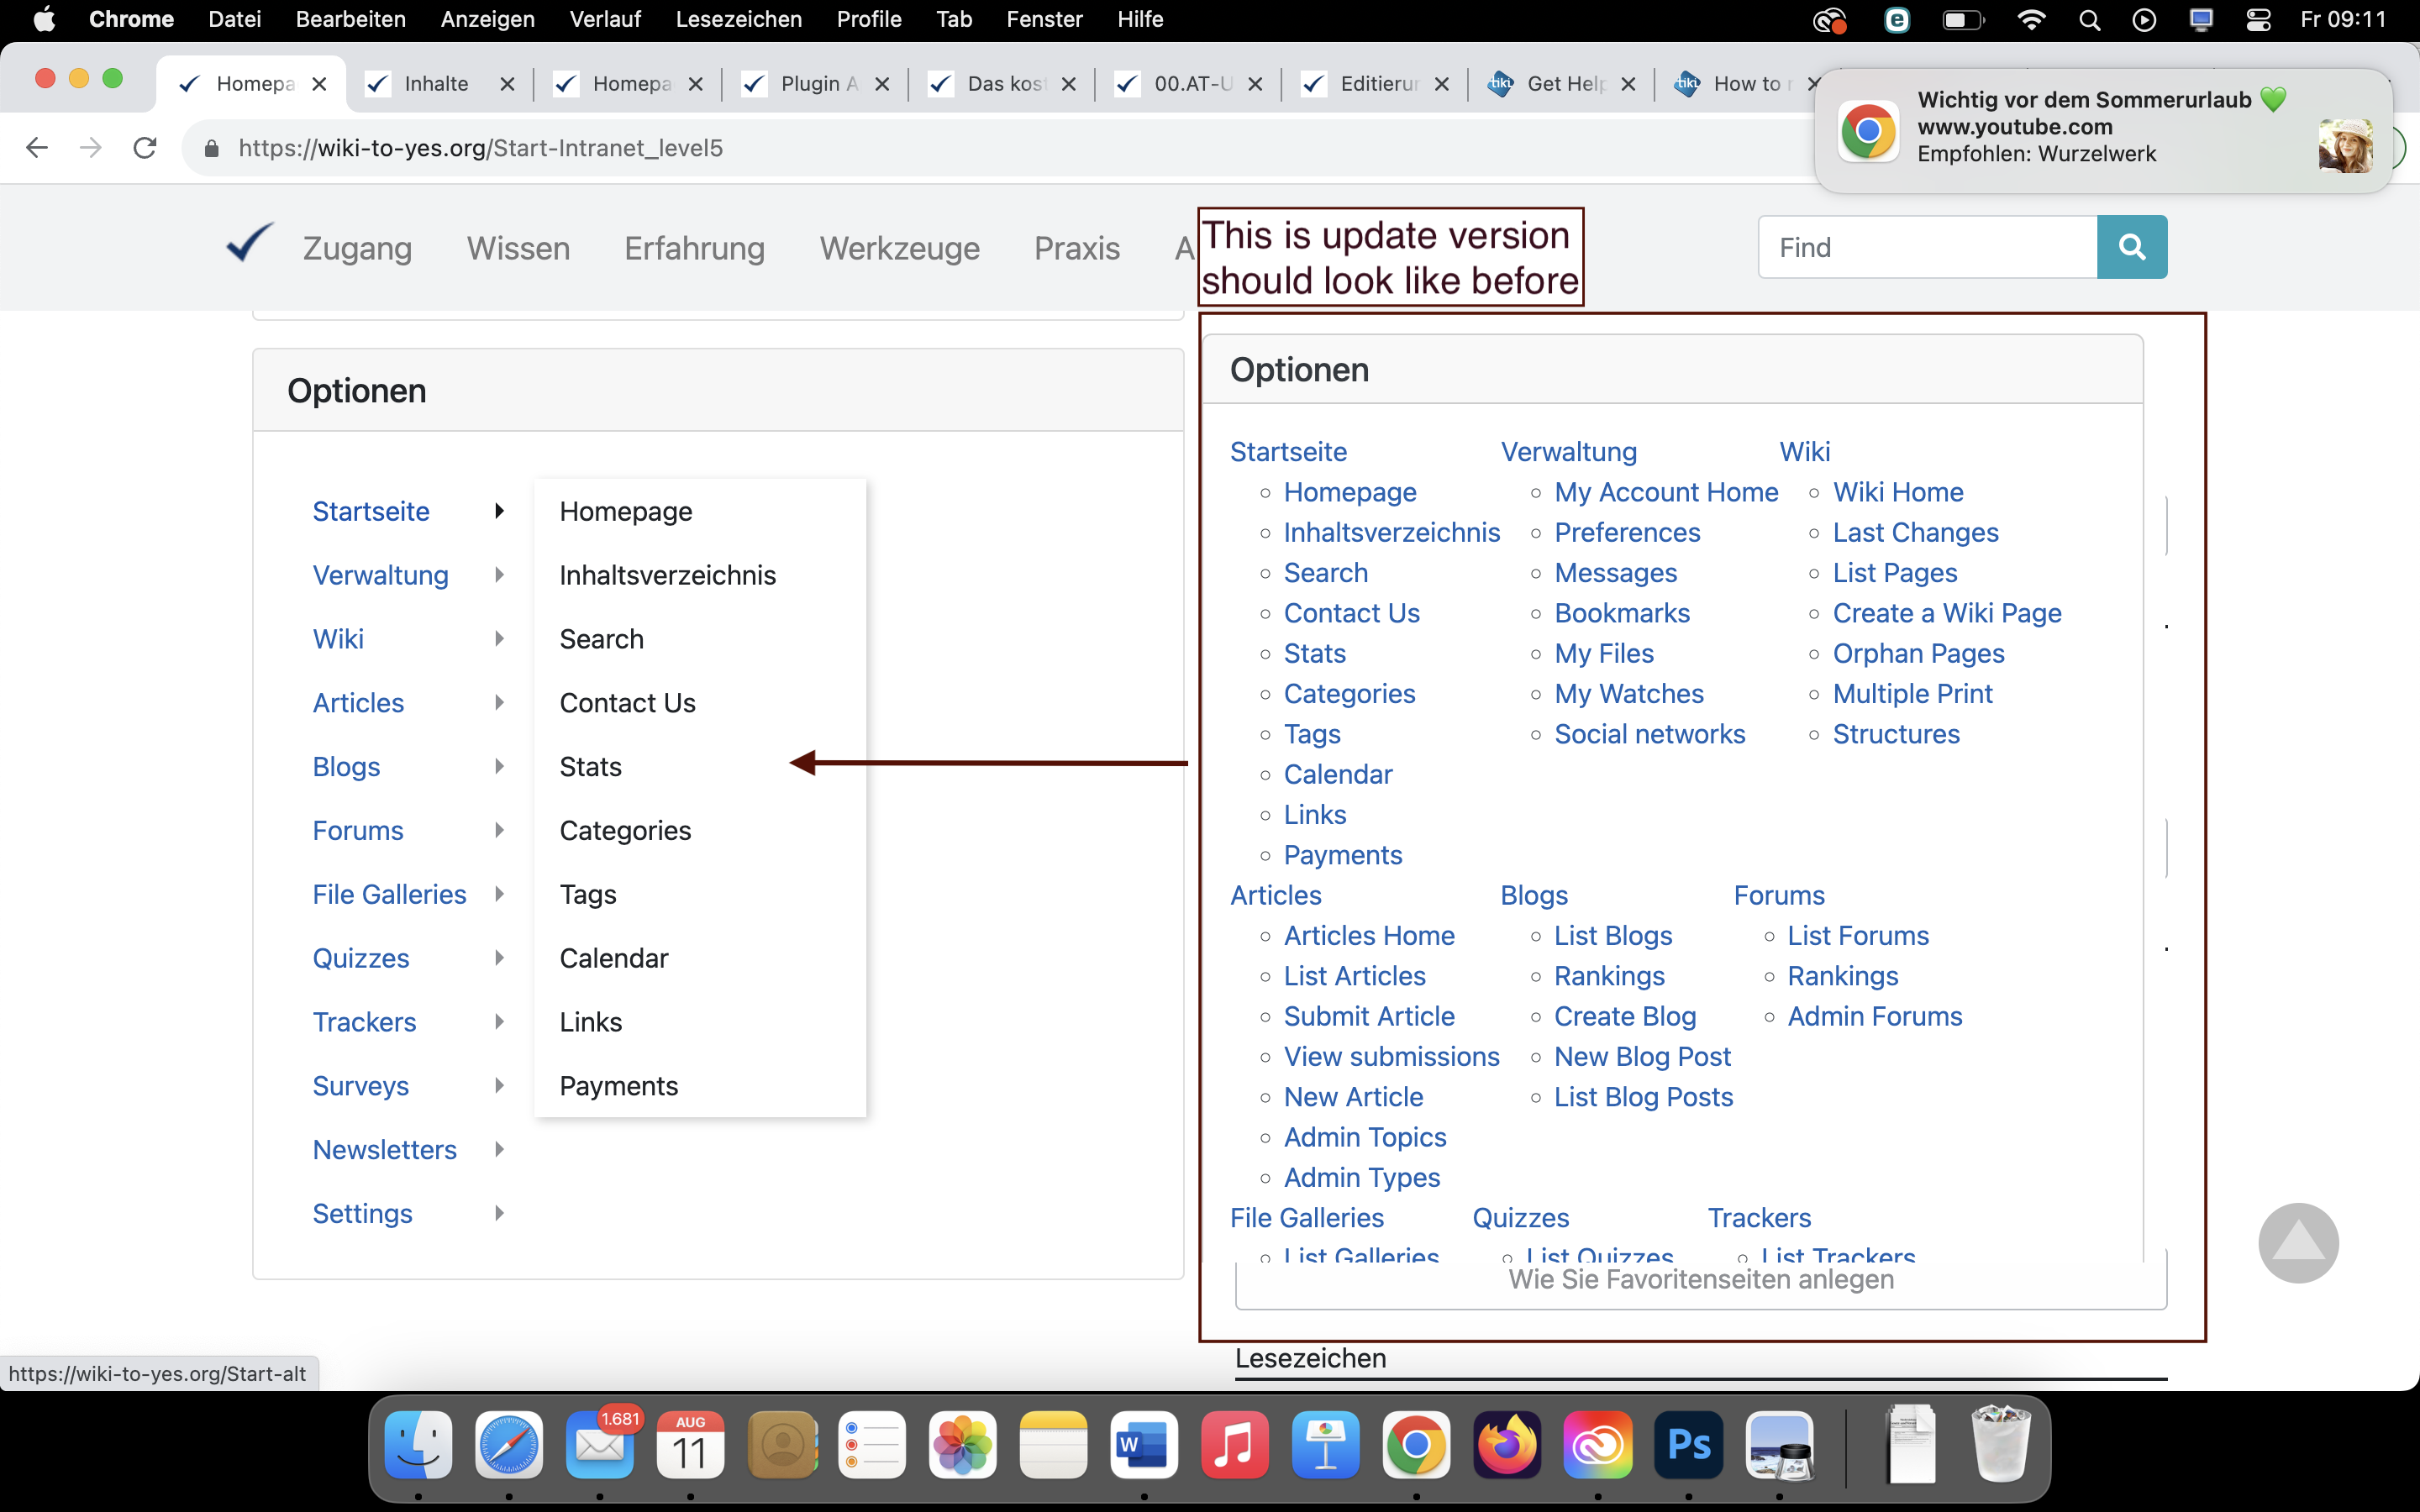Close the Inhalte browser tab
Screen dimensions: 2420x1512
pos(507,84)
